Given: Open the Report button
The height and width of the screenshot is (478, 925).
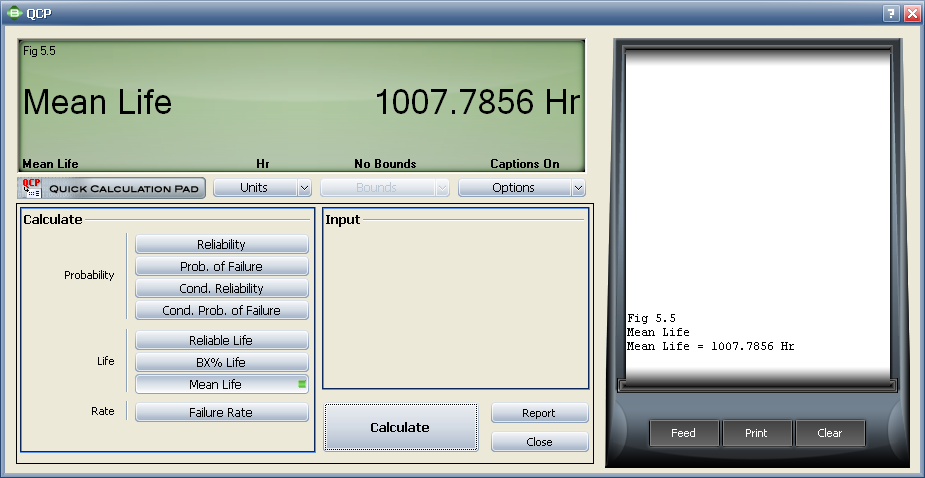Looking at the screenshot, I should (x=539, y=413).
